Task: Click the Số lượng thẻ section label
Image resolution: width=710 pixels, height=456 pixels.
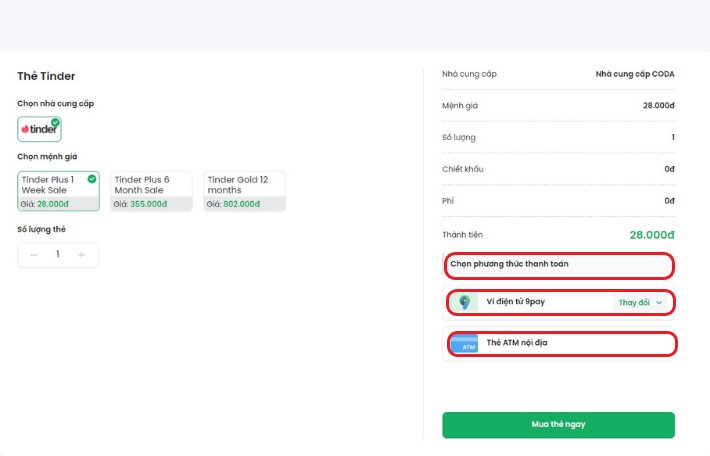Action: (x=41, y=229)
